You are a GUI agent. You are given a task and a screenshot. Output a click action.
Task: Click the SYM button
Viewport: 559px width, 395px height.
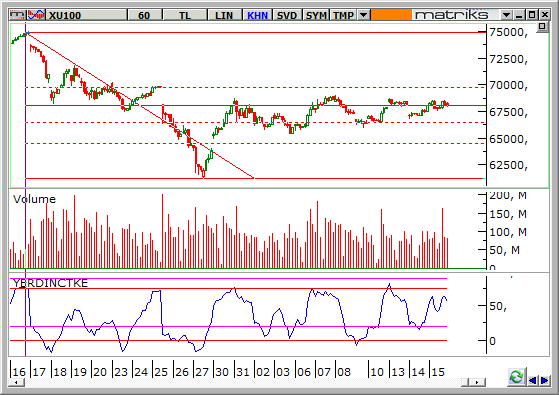[x=317, y=15]
